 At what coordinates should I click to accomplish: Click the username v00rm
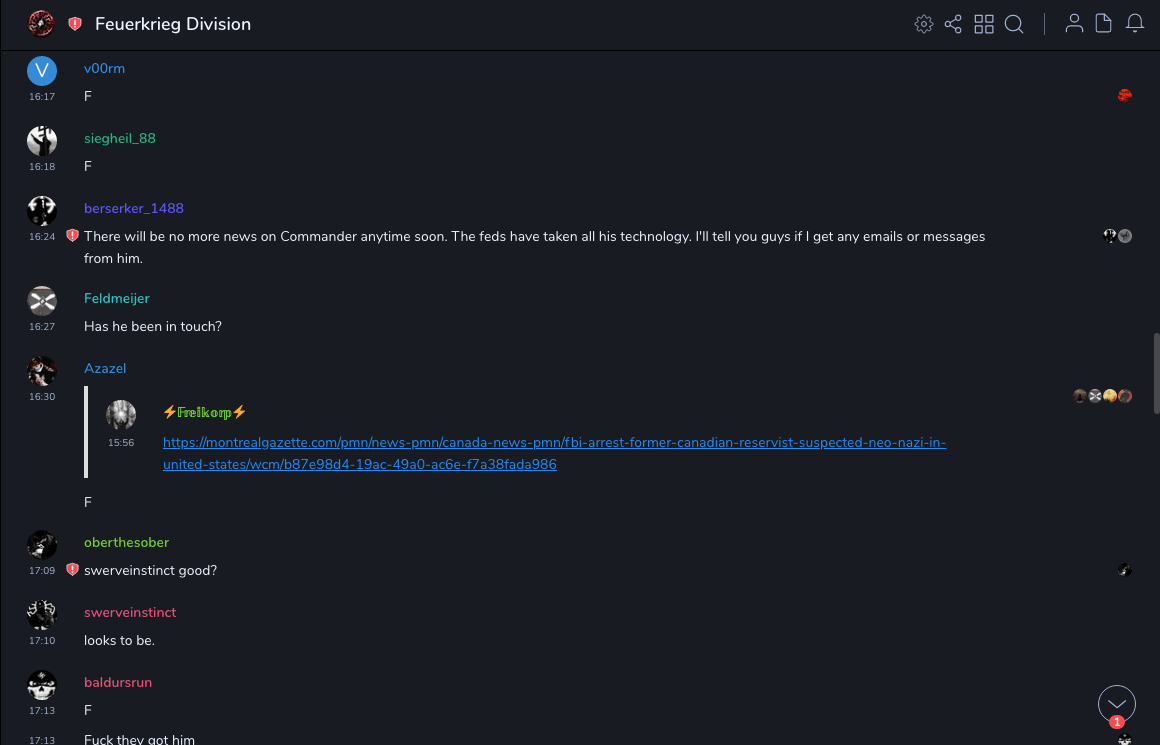104,69
